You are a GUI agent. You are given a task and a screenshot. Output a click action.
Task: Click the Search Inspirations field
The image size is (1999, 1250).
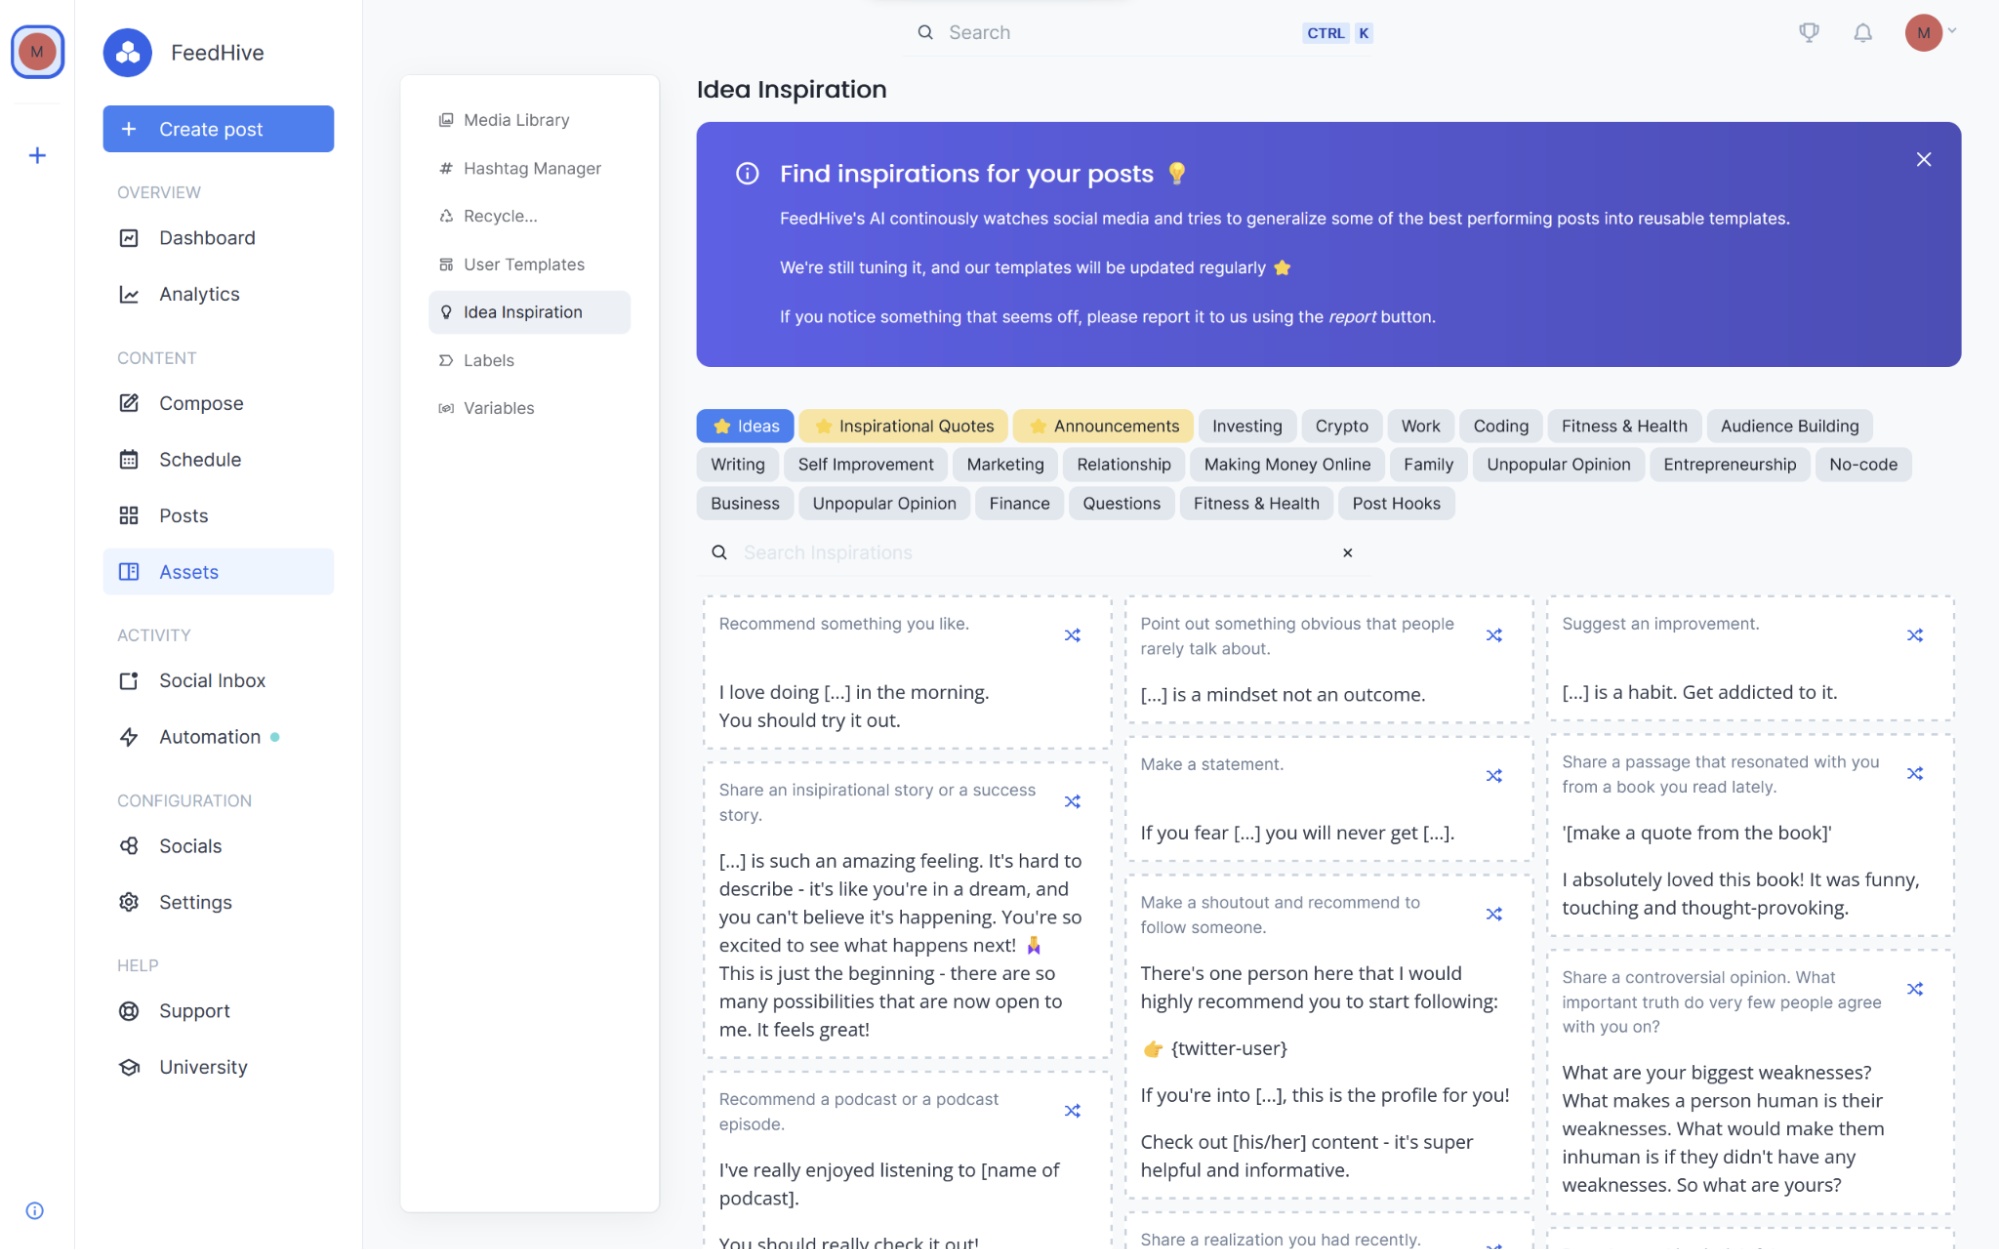[x=1000, y=552]
